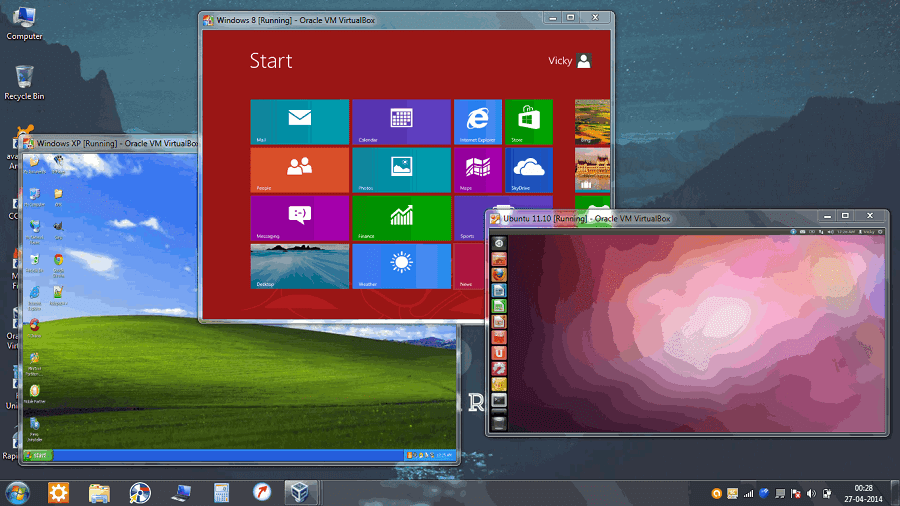Open the host Computer desktop icon
This screenshot has height=506, width=900.
(x=24, y=23)
